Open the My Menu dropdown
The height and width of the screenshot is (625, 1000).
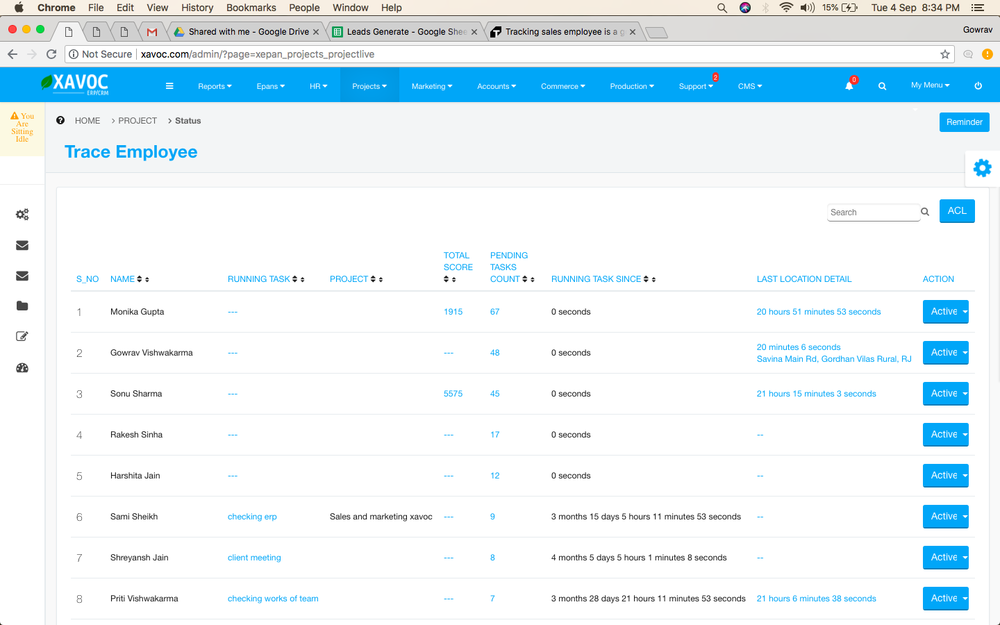pos(930,86)
